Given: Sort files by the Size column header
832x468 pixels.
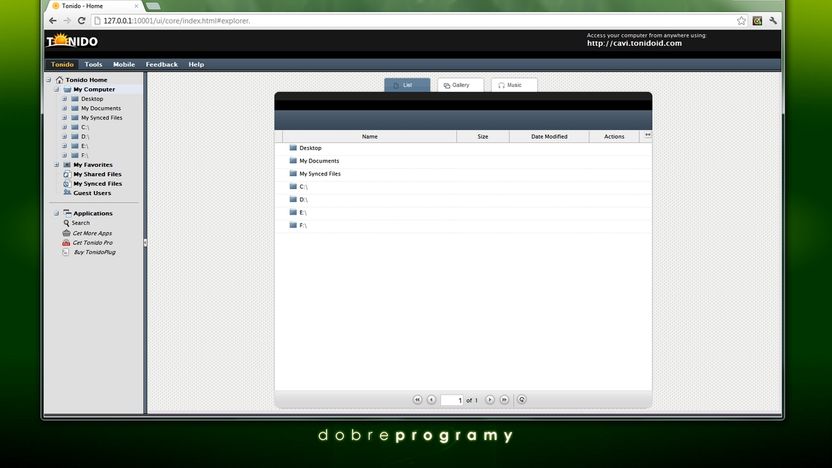Looking at the screenshot, I should tap(482, 136).
